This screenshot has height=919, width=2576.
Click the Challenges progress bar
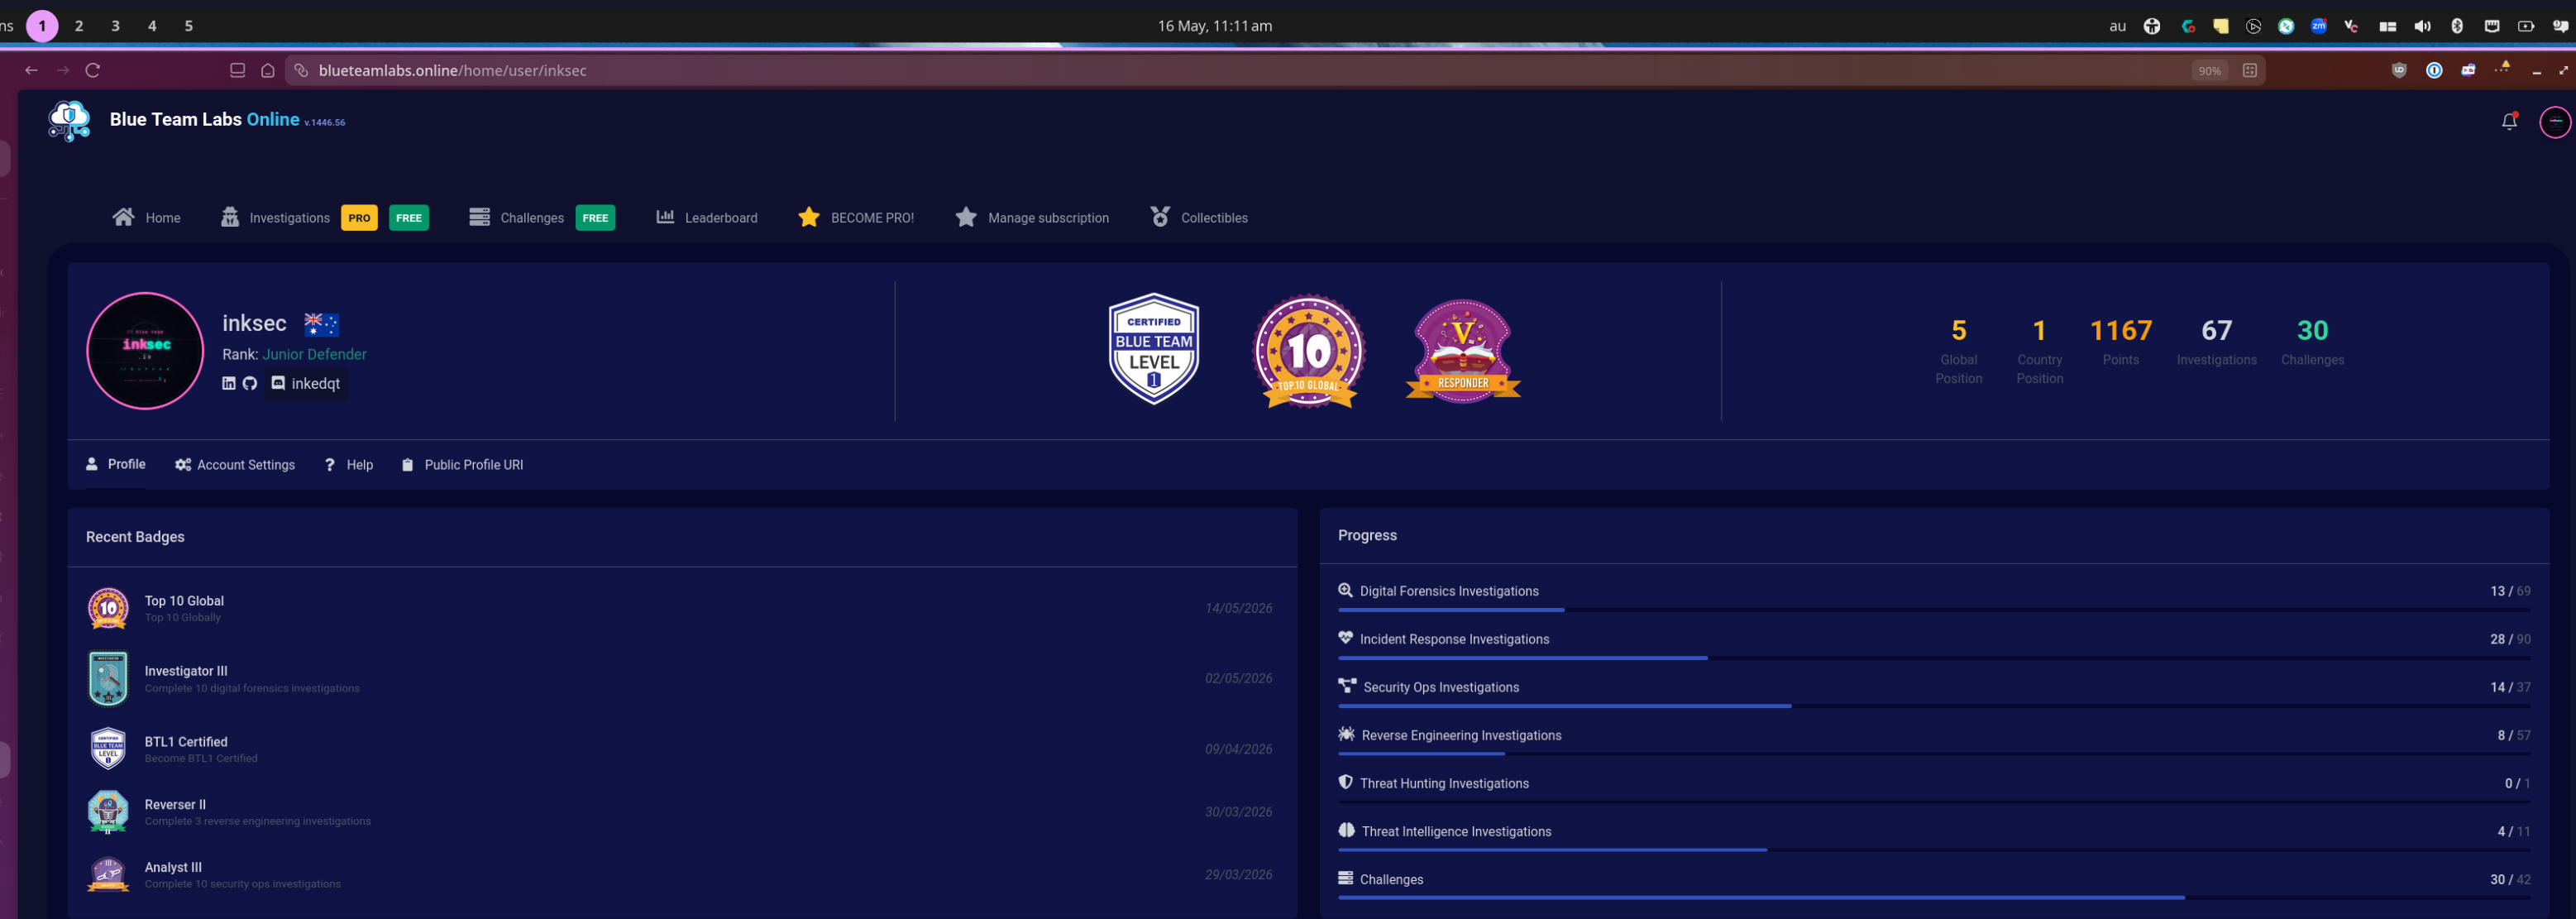pos(1934,897)
